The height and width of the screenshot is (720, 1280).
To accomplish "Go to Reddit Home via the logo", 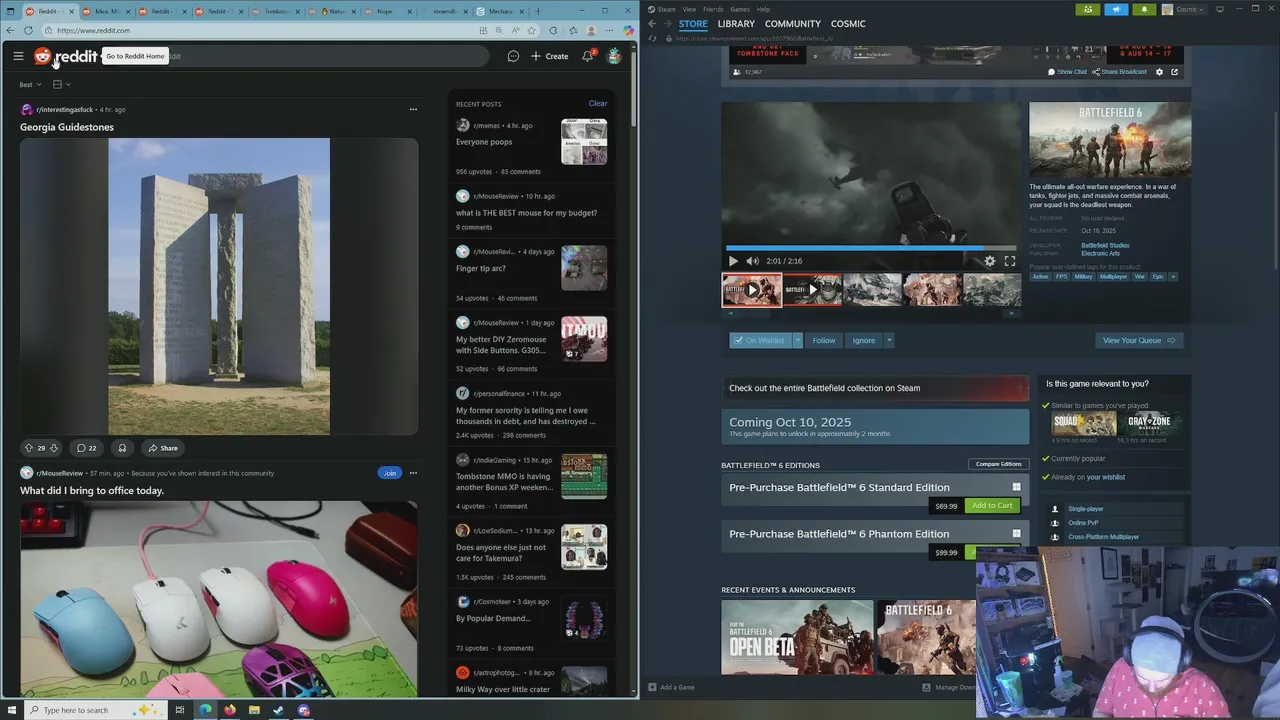I will click(66, 56).
